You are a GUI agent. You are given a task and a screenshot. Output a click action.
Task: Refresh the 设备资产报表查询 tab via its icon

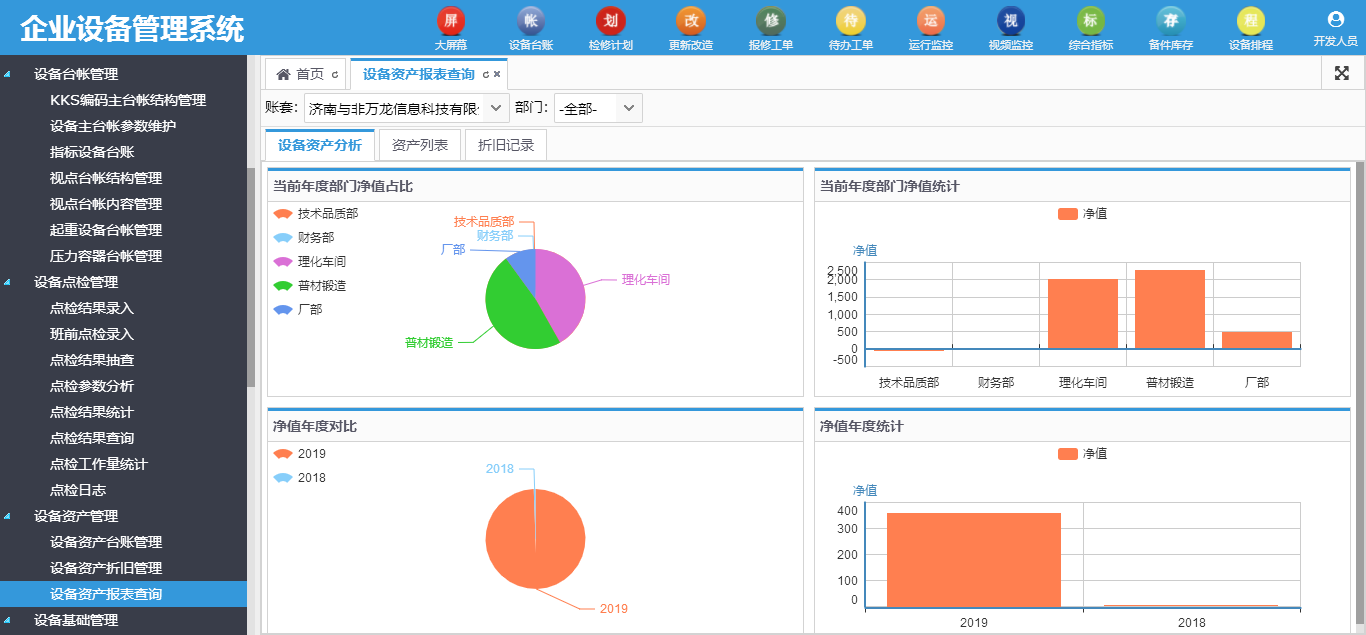[x=485, y=74]
